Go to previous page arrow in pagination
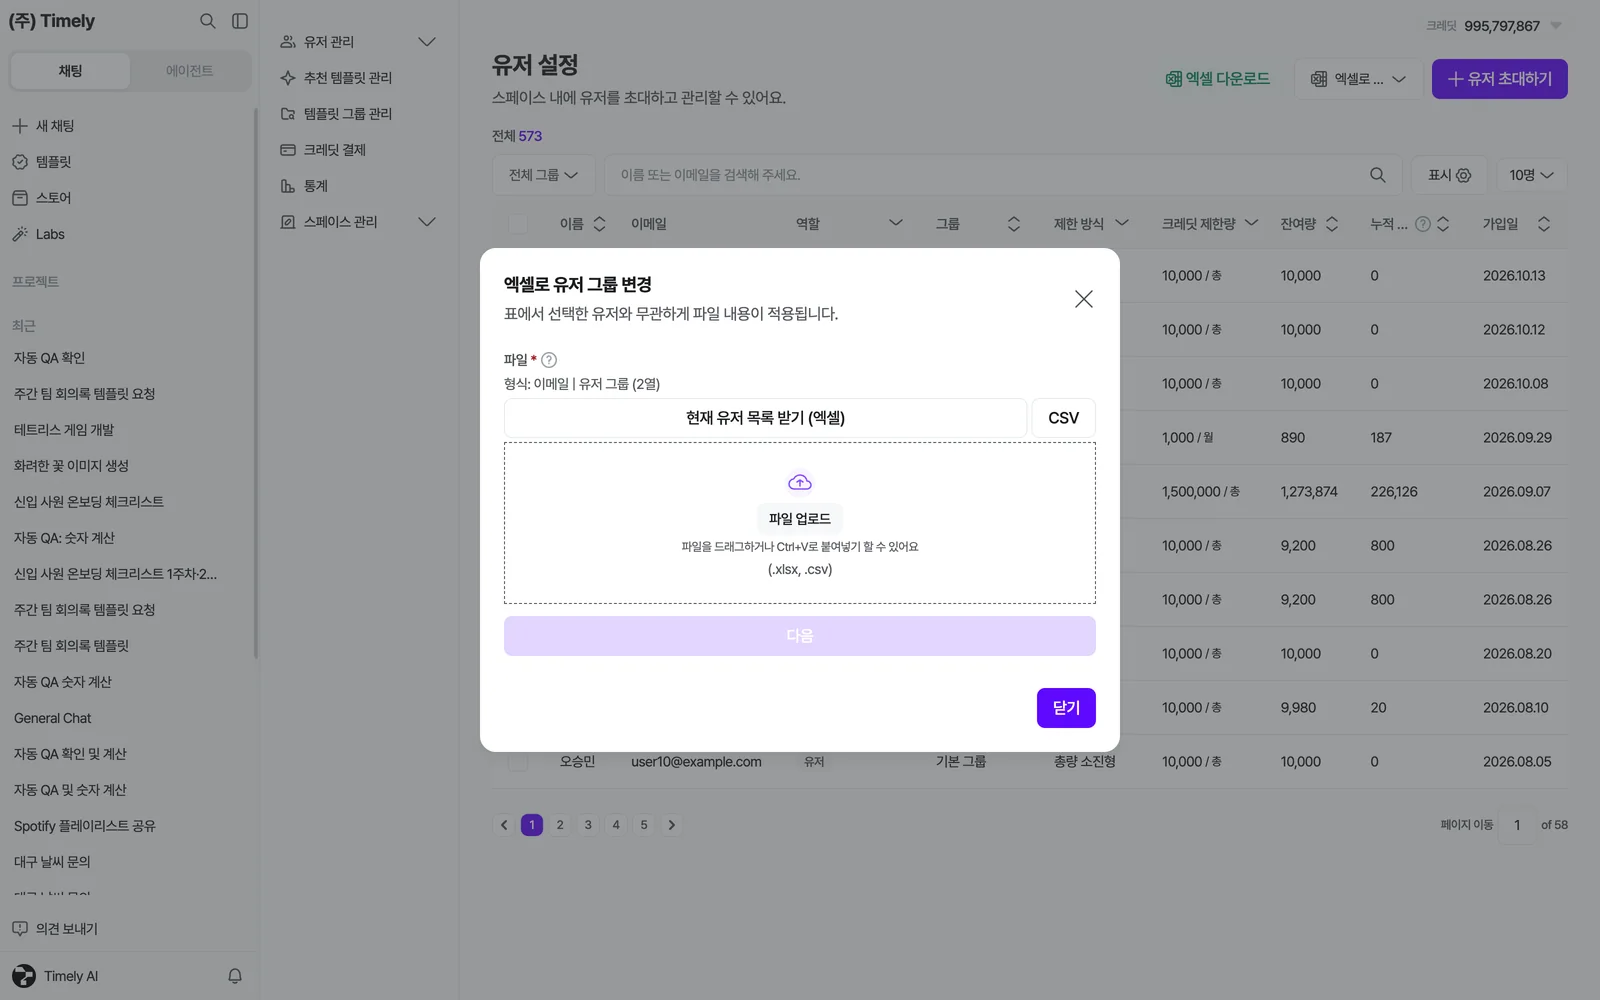 point(504,825)
